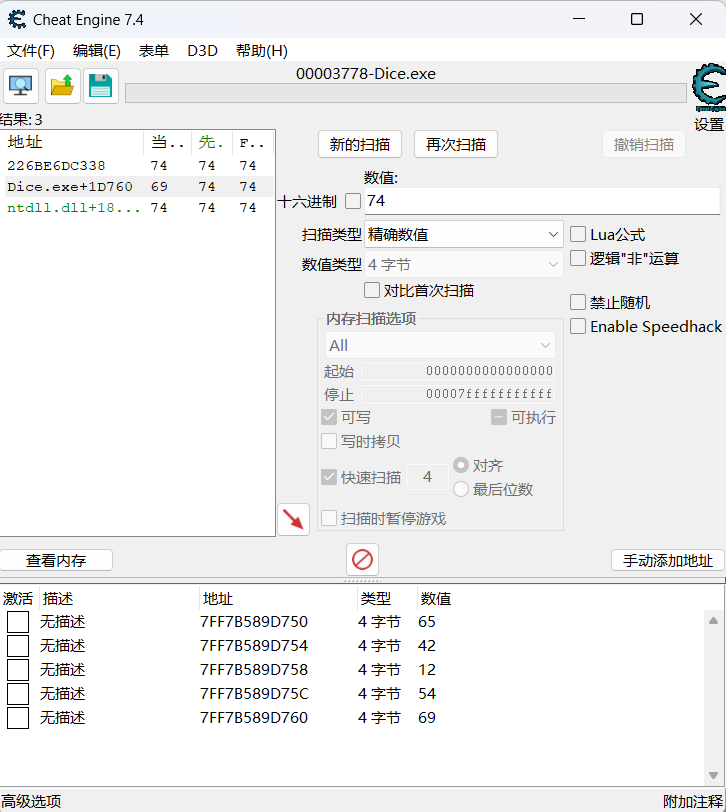726x812 pixels.
Task: Click the 新的扫描 button
Action: [x=360, y=144]
